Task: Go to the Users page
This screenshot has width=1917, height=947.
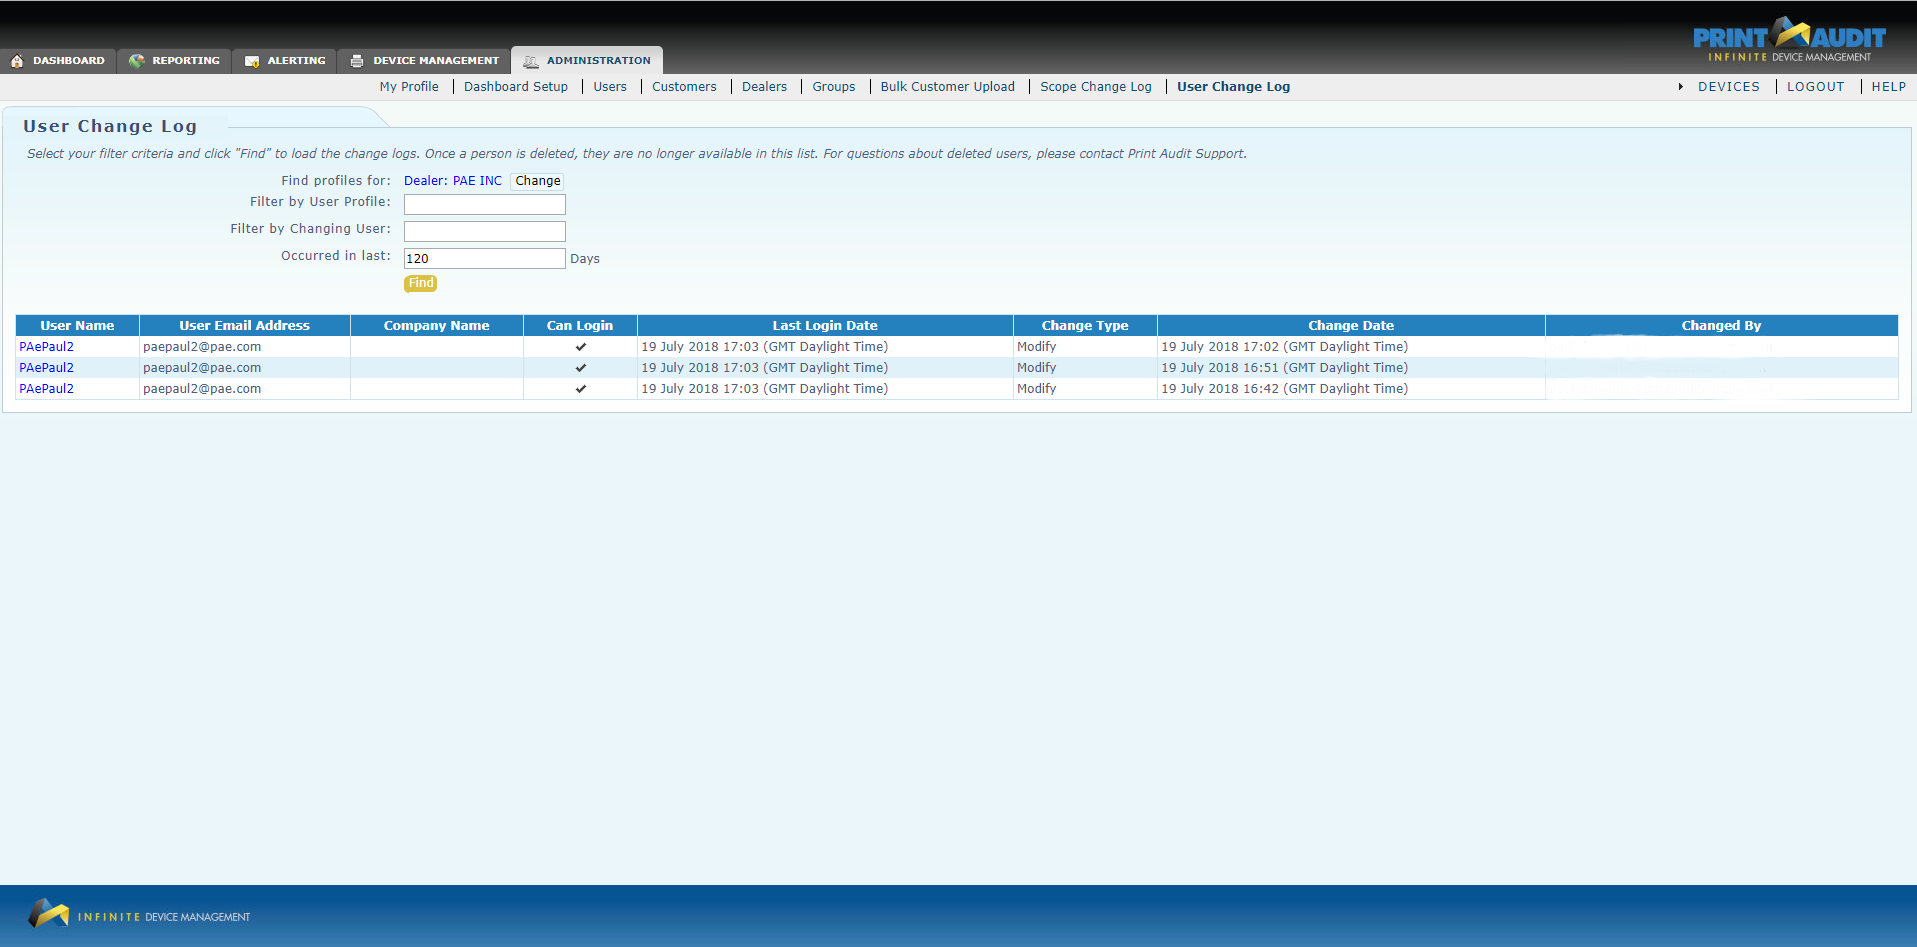Action: tap(610, 87)
